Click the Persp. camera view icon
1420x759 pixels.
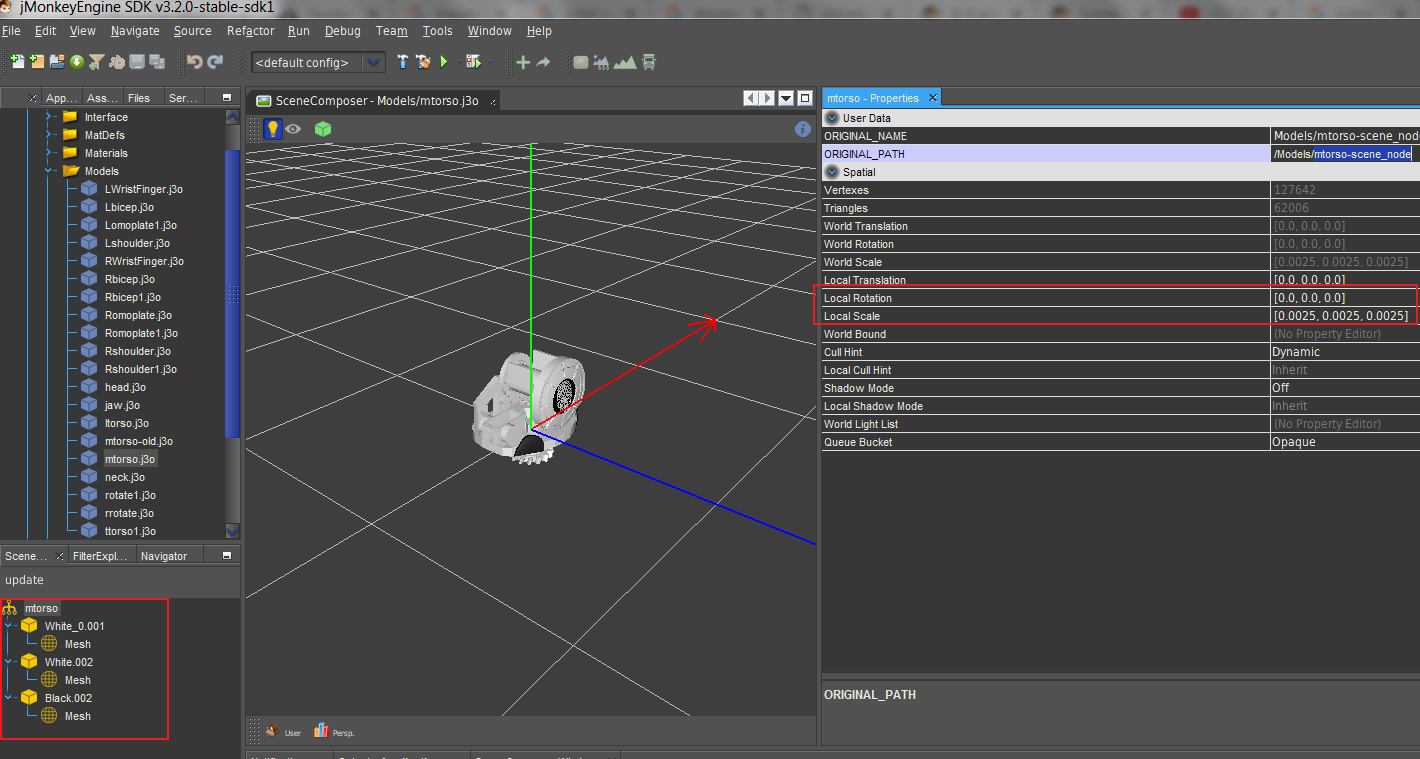point(321,731)
